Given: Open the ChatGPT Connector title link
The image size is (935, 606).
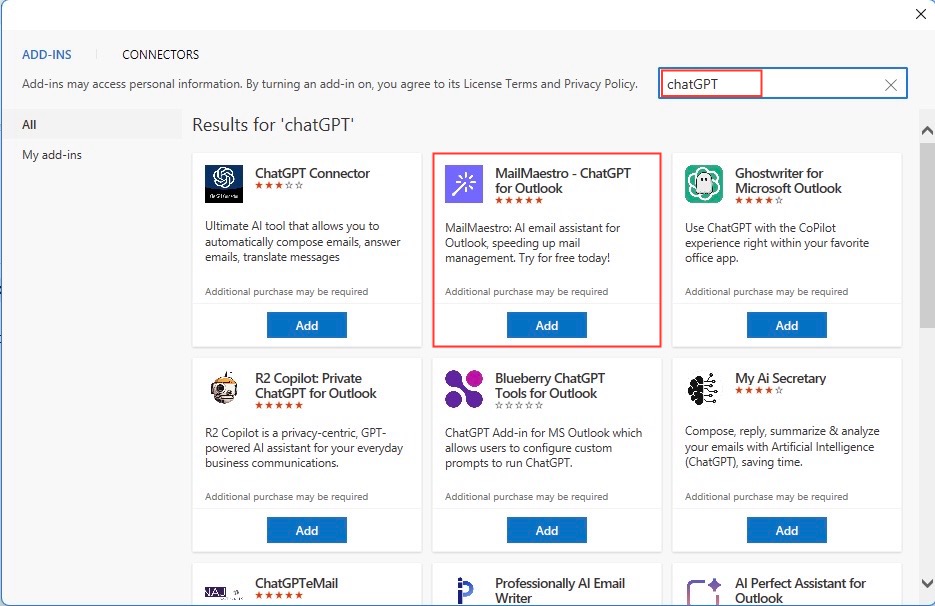Looking at the screenshot, I should 312,173.
